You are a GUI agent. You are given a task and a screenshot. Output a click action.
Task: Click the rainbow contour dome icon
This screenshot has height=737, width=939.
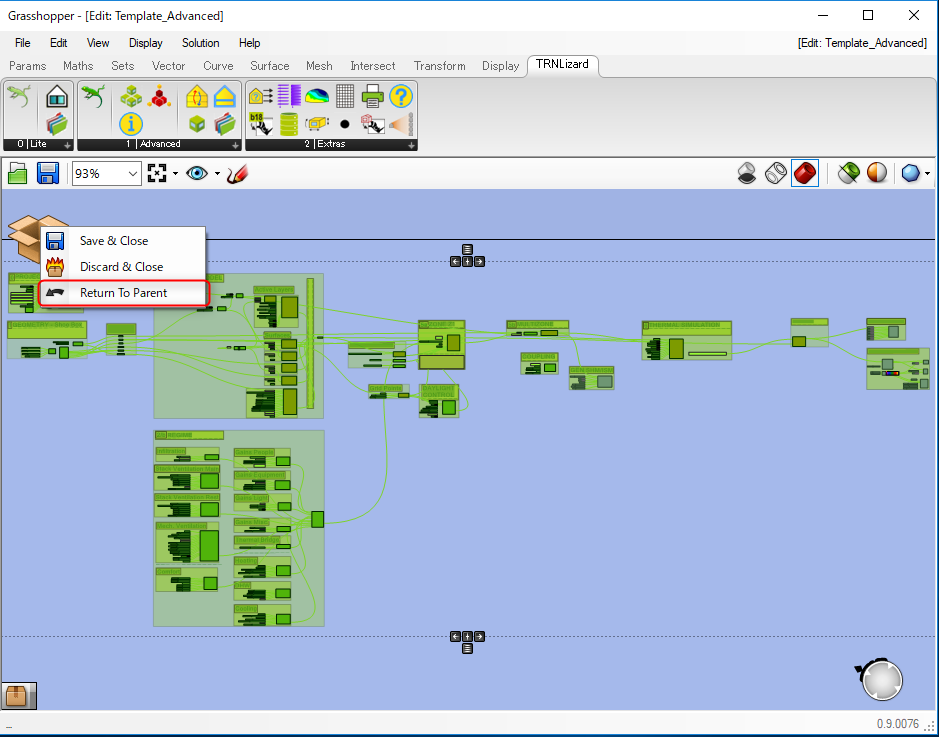tap(317, 96)
